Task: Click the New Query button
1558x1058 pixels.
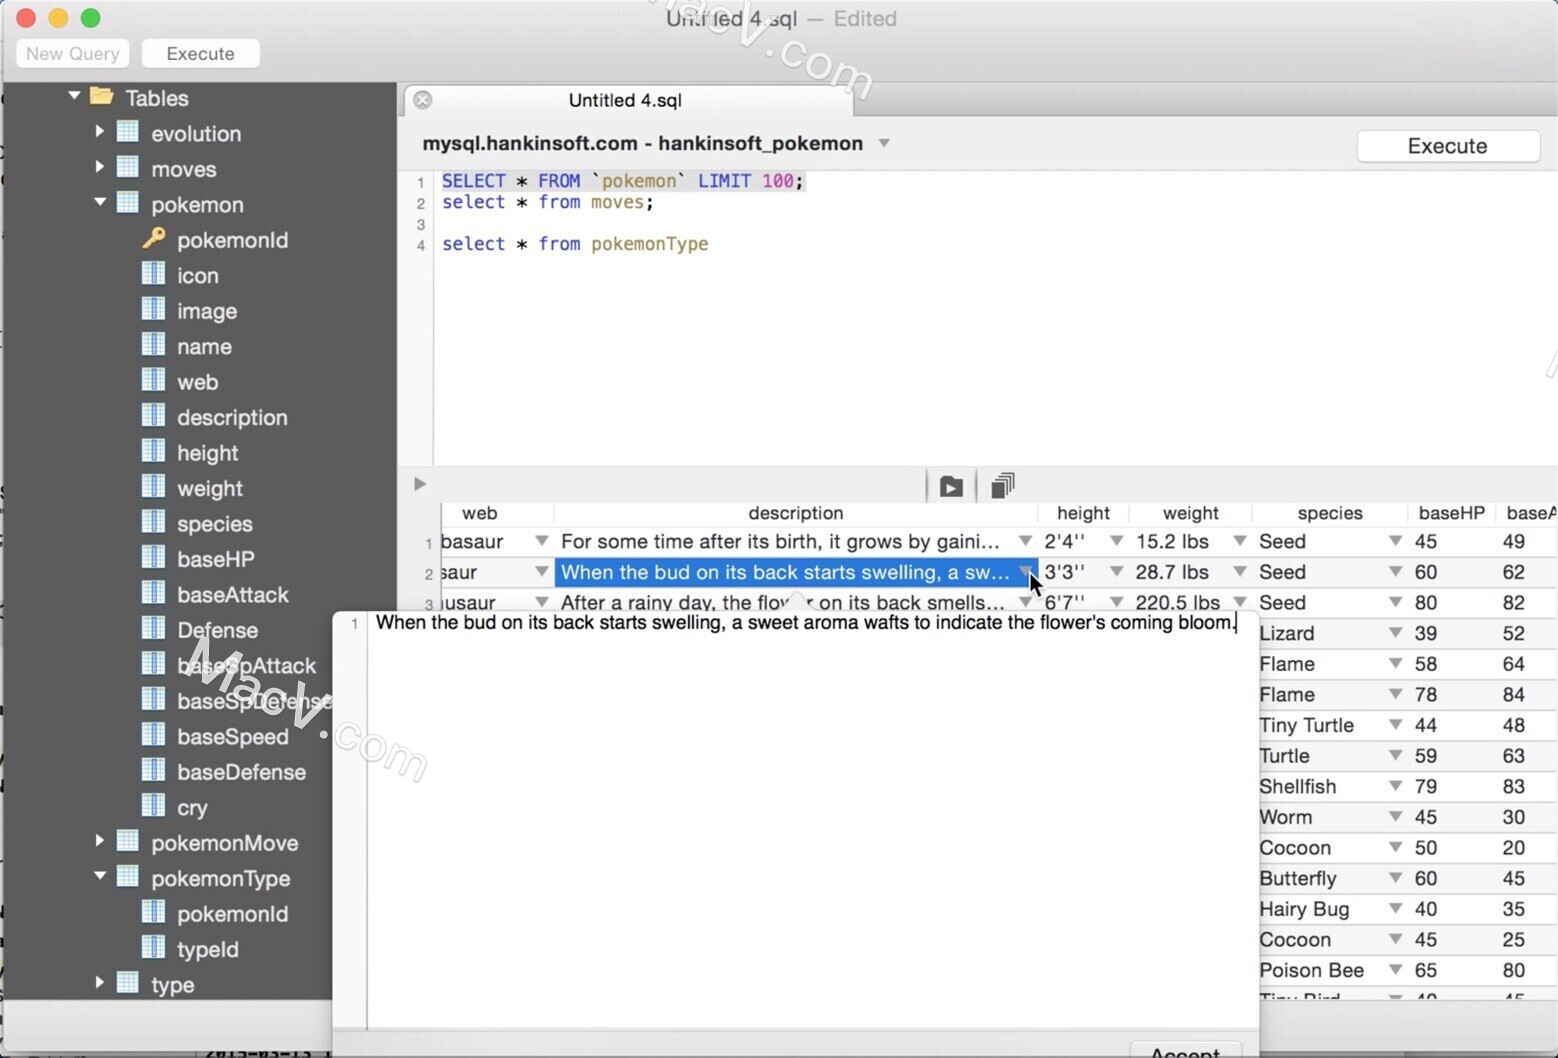Action: pyautogui.click(x=71, y=53)
